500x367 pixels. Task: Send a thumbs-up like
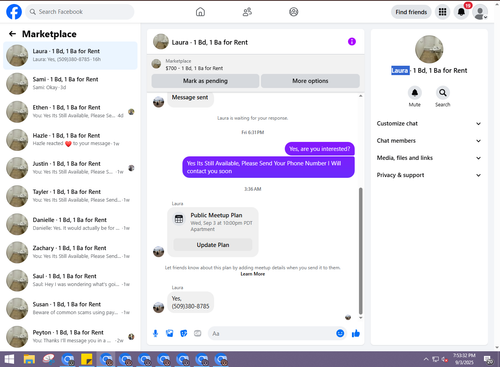tap(356, 333)
